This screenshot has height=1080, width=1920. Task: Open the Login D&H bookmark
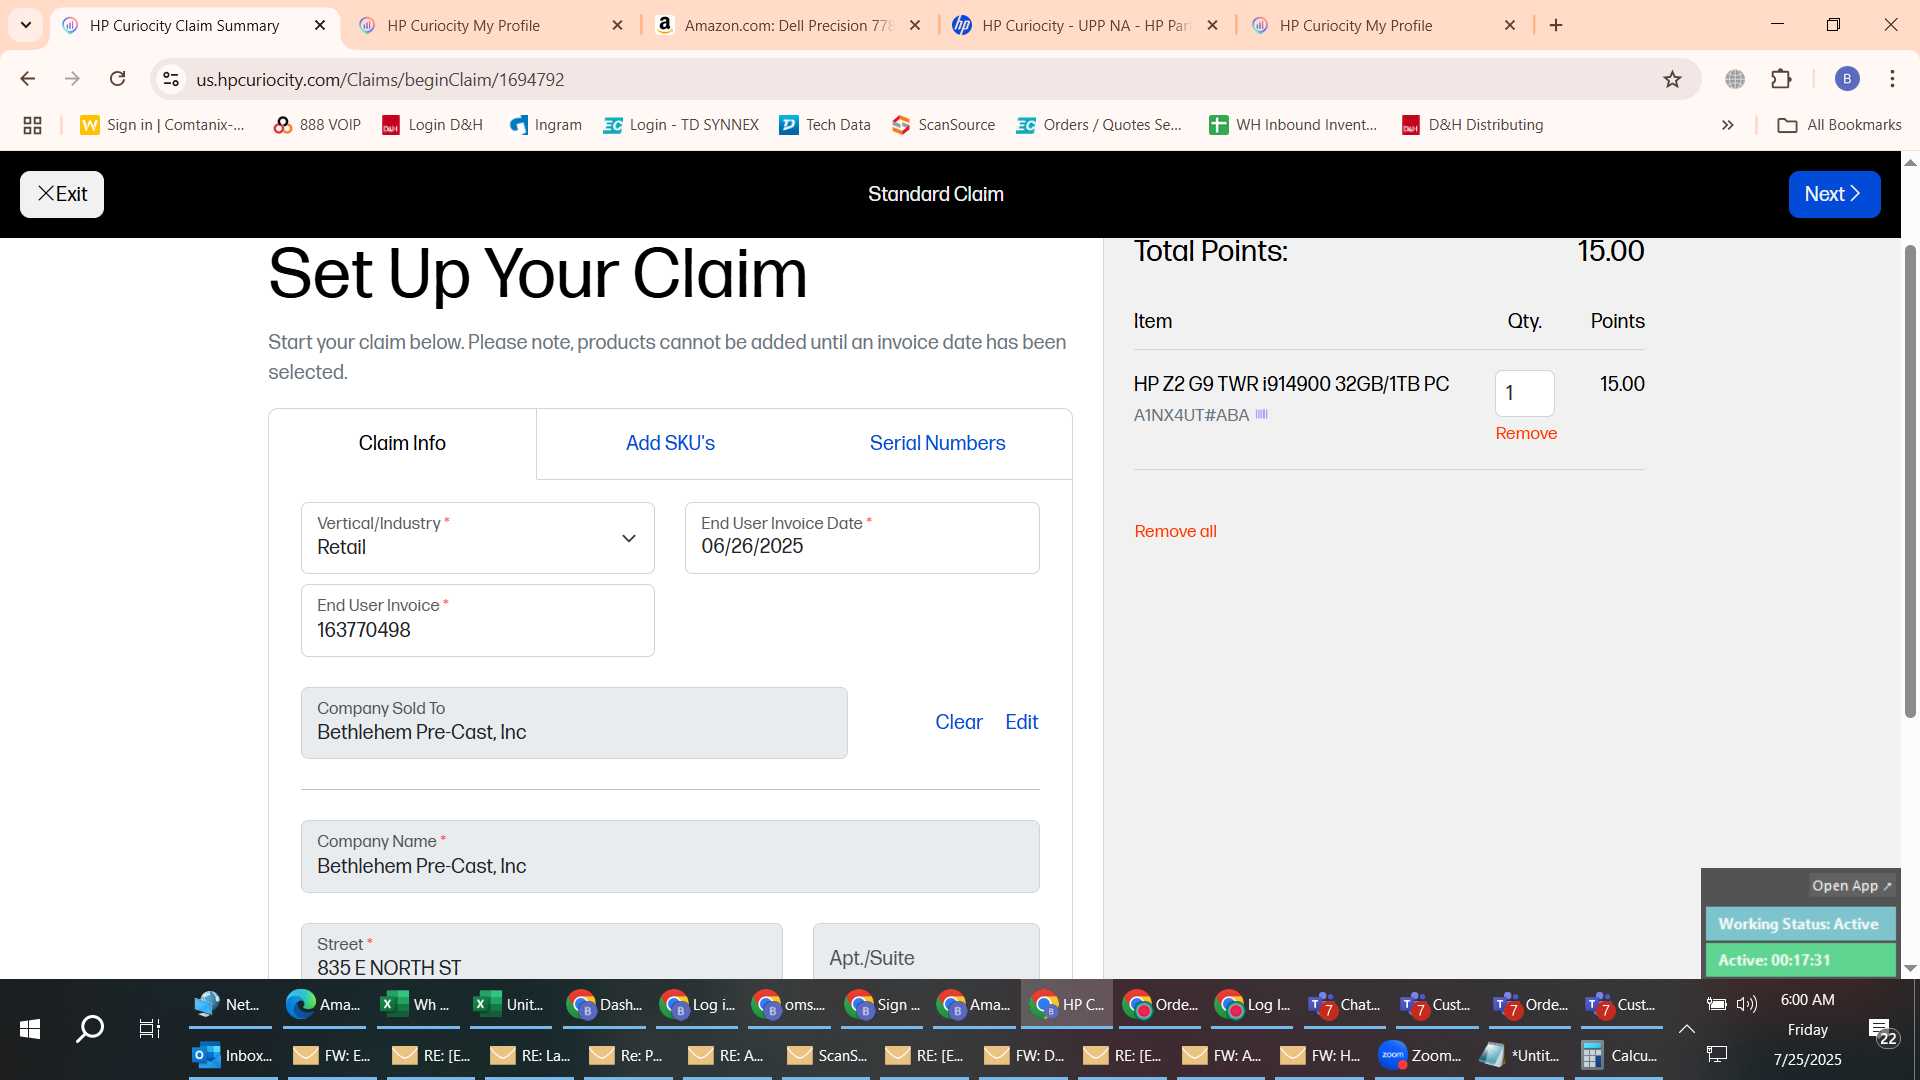(x=432, y=125)
